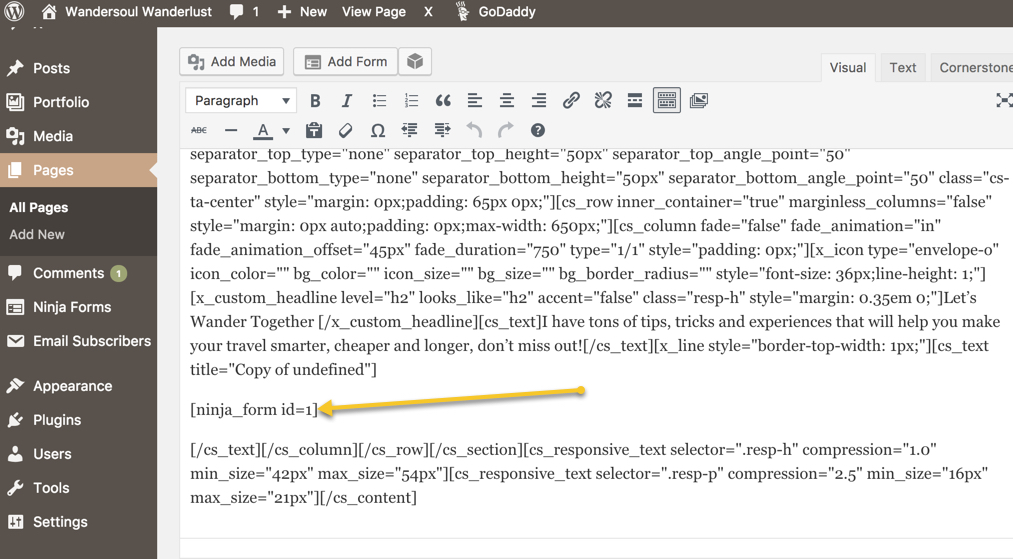Open Ninja Forms in the sidebar

71,307
